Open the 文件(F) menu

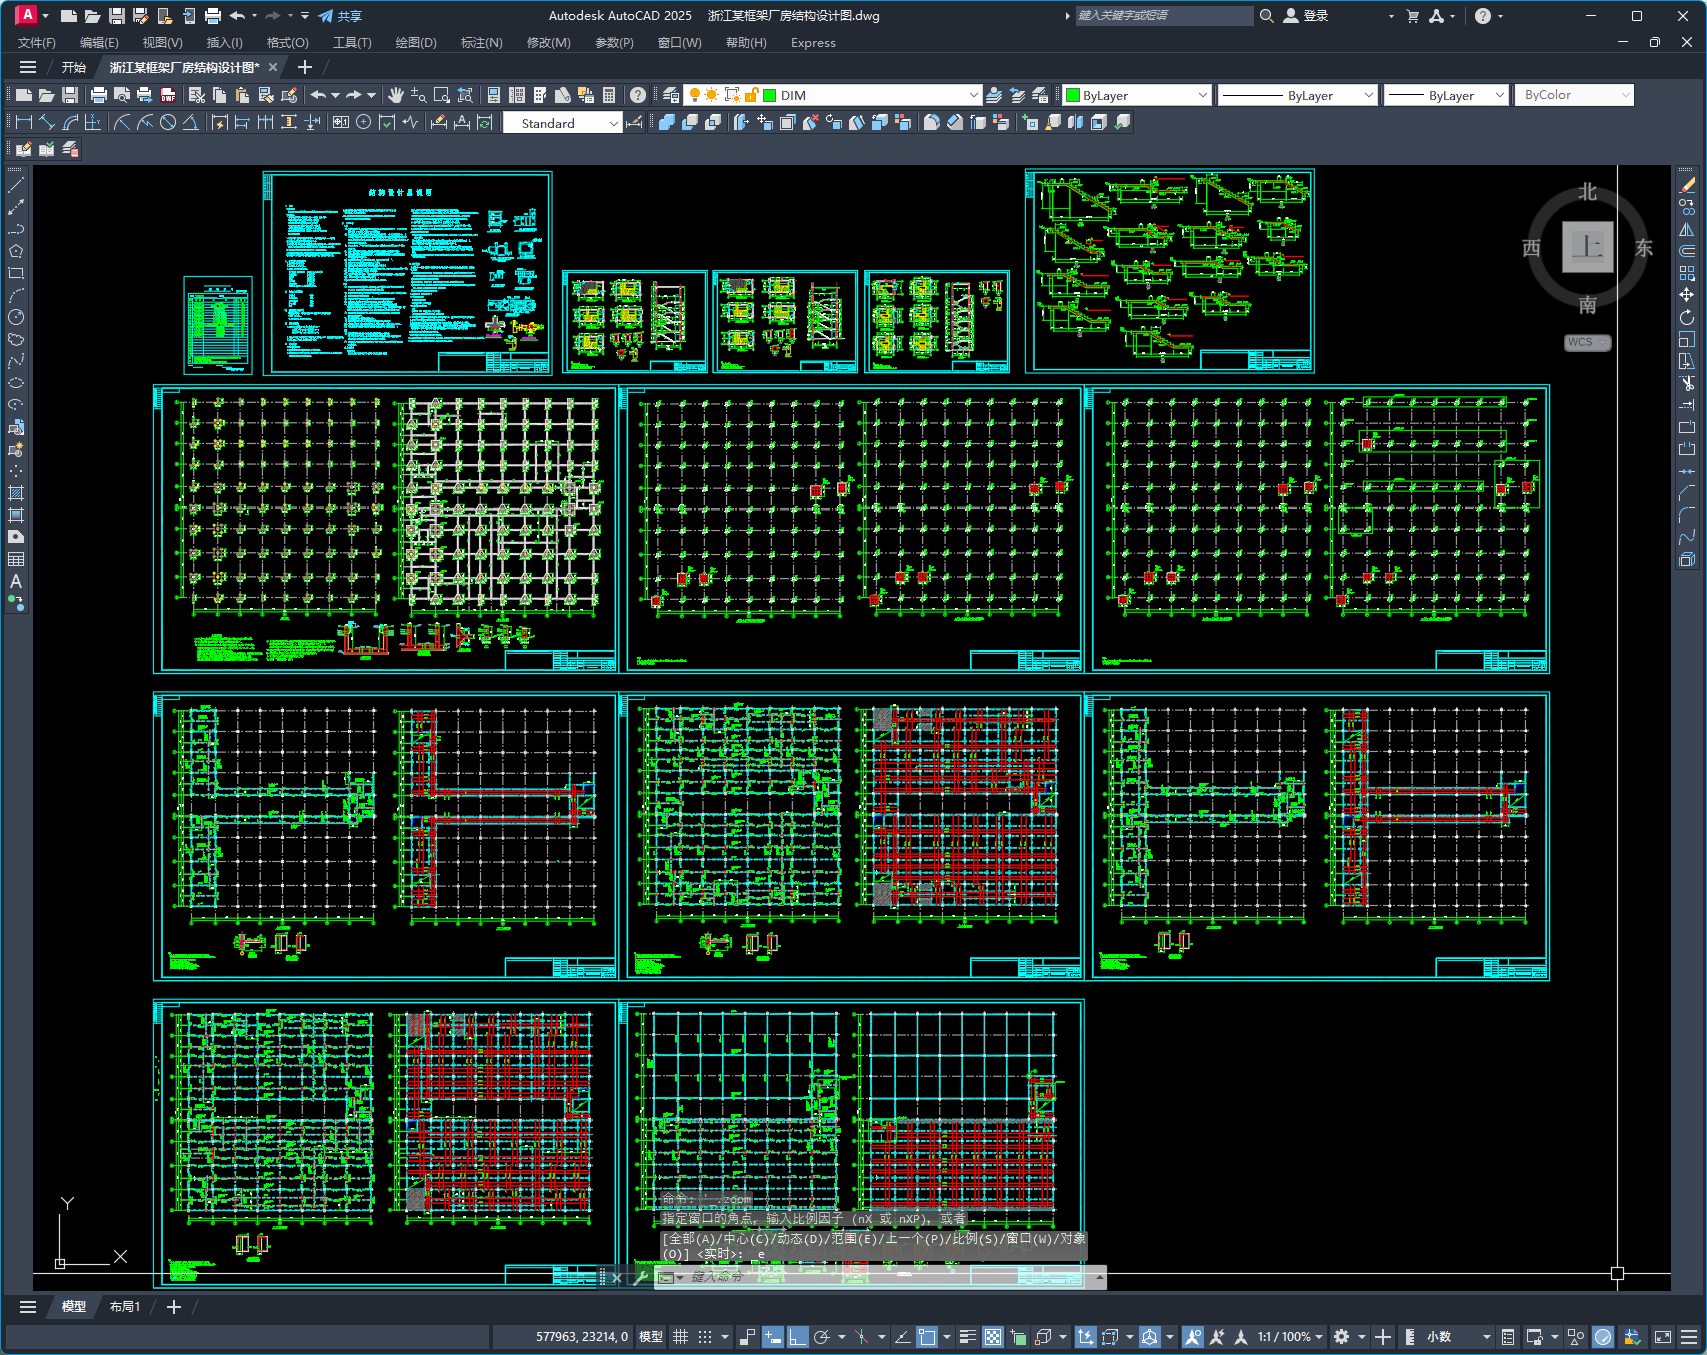pyautogui.click(x=37, y=43)
